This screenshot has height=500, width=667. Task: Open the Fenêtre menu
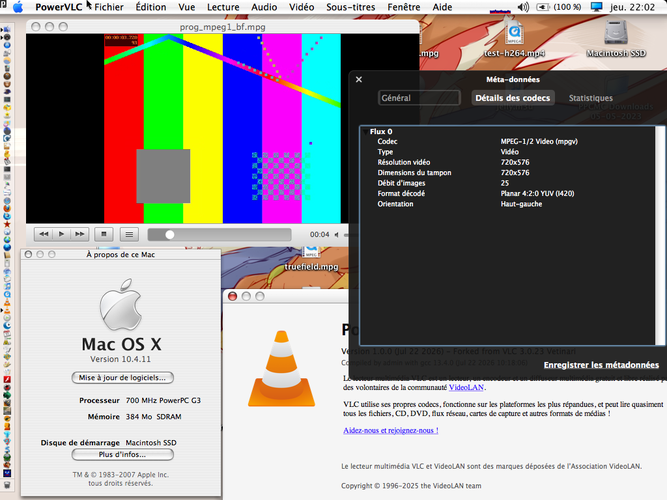pyautogui.click(x=404, y=7)
